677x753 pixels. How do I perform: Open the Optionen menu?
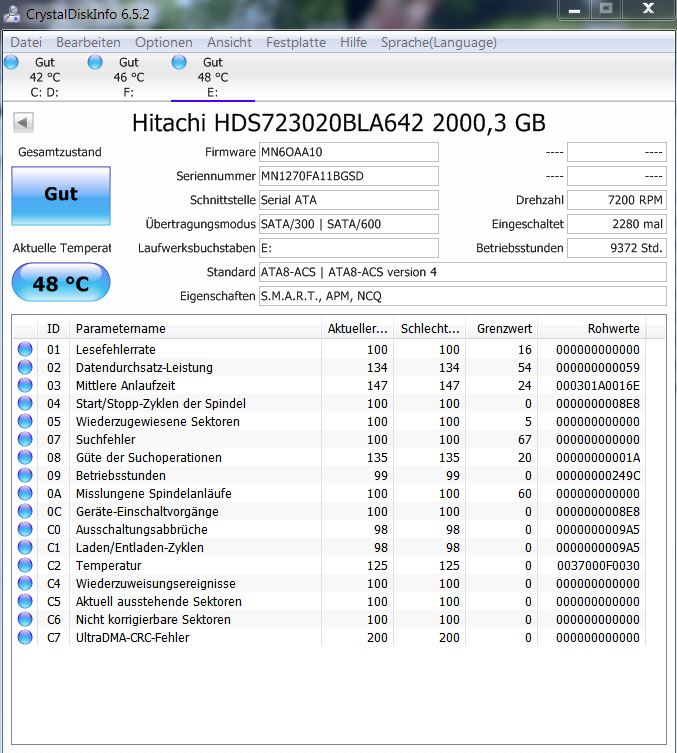tap(164, 42)
